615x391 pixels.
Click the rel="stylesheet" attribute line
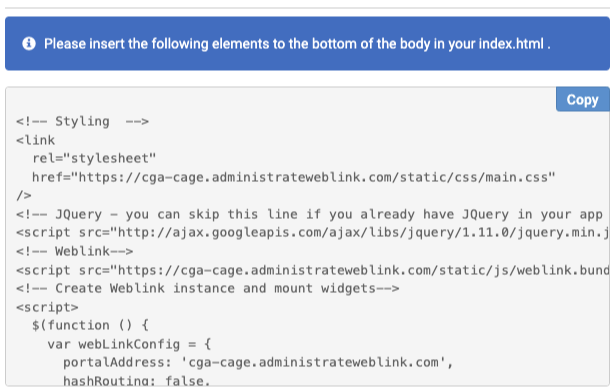click(x=94, y=158)
